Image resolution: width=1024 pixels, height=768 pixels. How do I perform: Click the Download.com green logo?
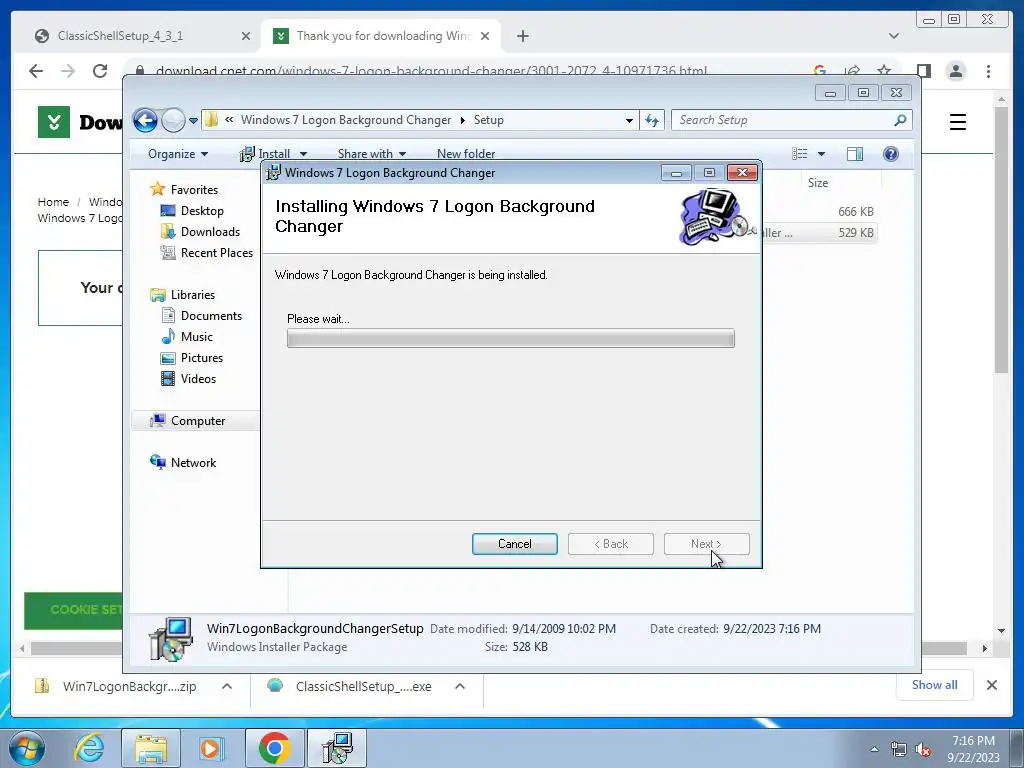[54, 121]
